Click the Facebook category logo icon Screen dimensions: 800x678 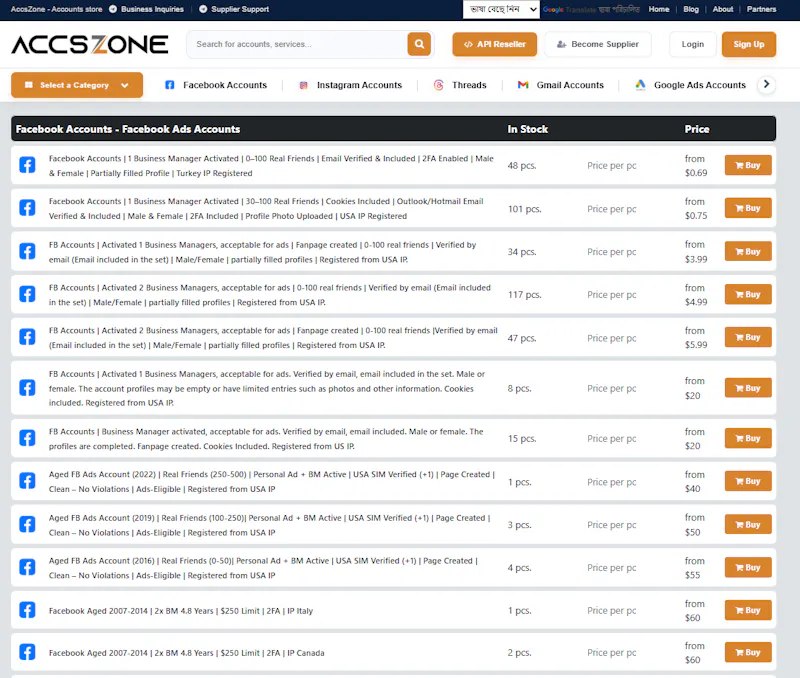click(170, 85)
